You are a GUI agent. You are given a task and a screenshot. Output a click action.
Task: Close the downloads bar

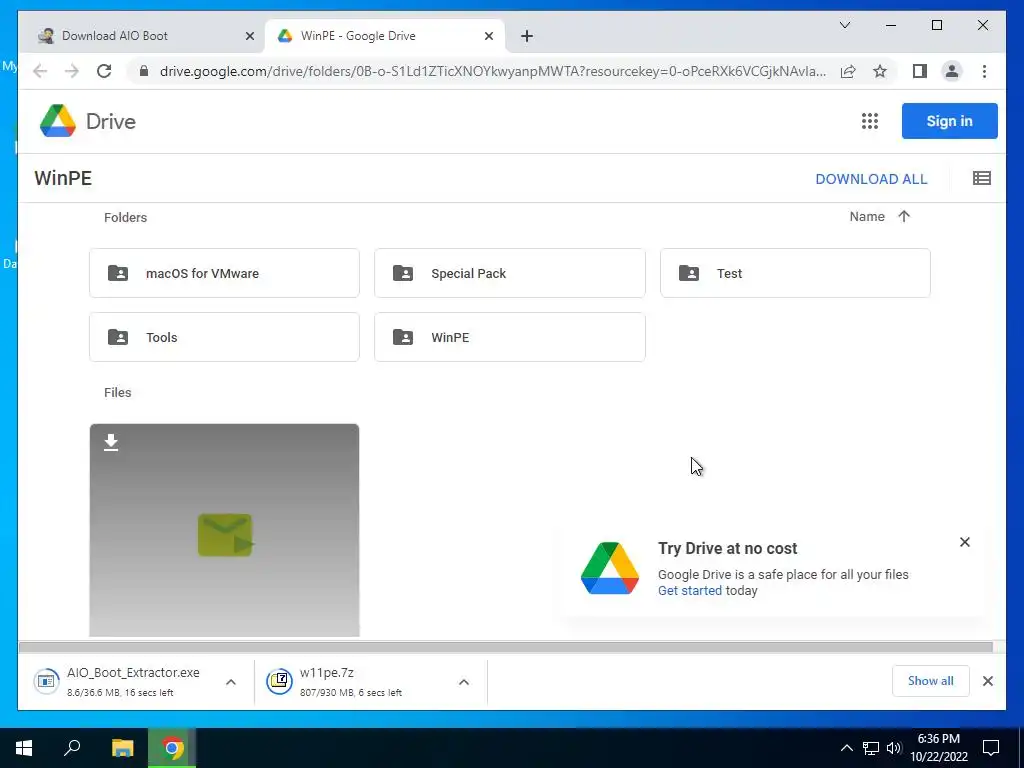(987, 681)
